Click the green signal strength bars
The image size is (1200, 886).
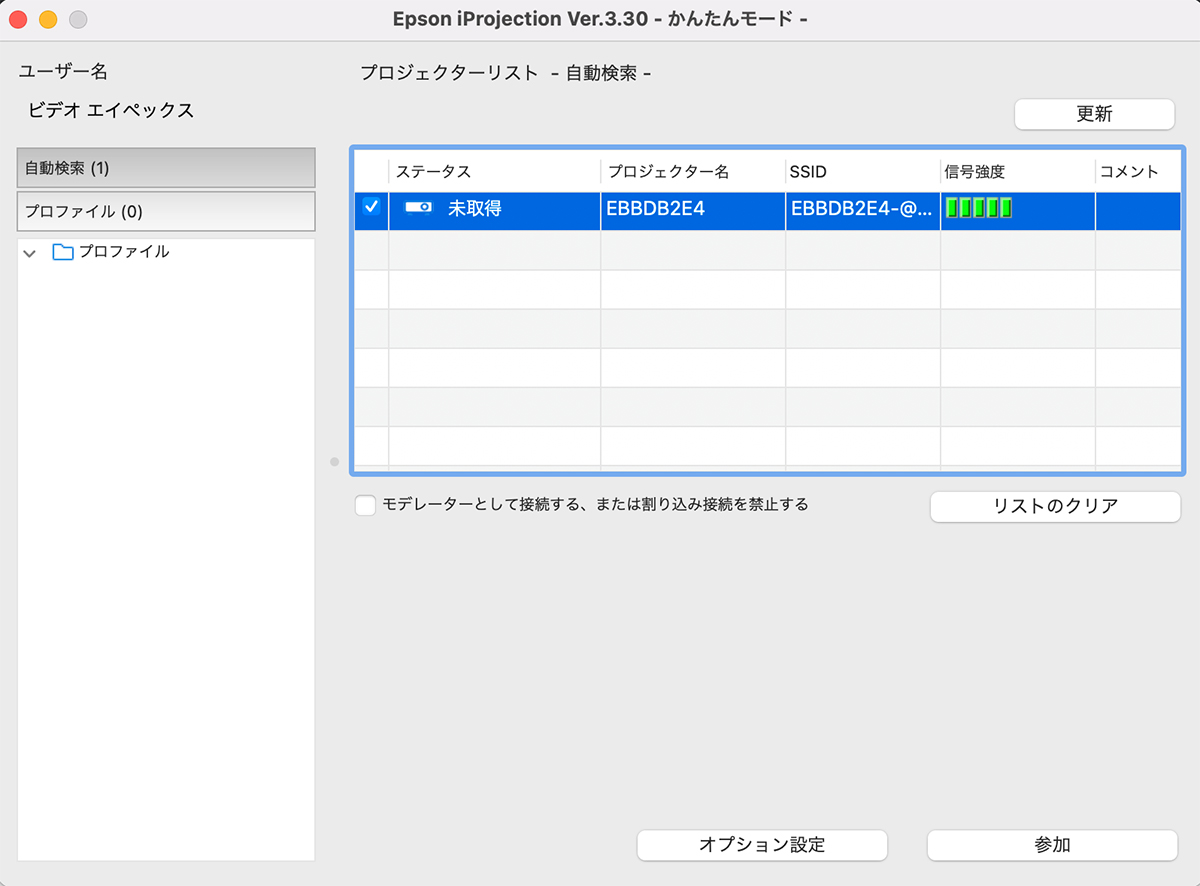pos(979,208)
